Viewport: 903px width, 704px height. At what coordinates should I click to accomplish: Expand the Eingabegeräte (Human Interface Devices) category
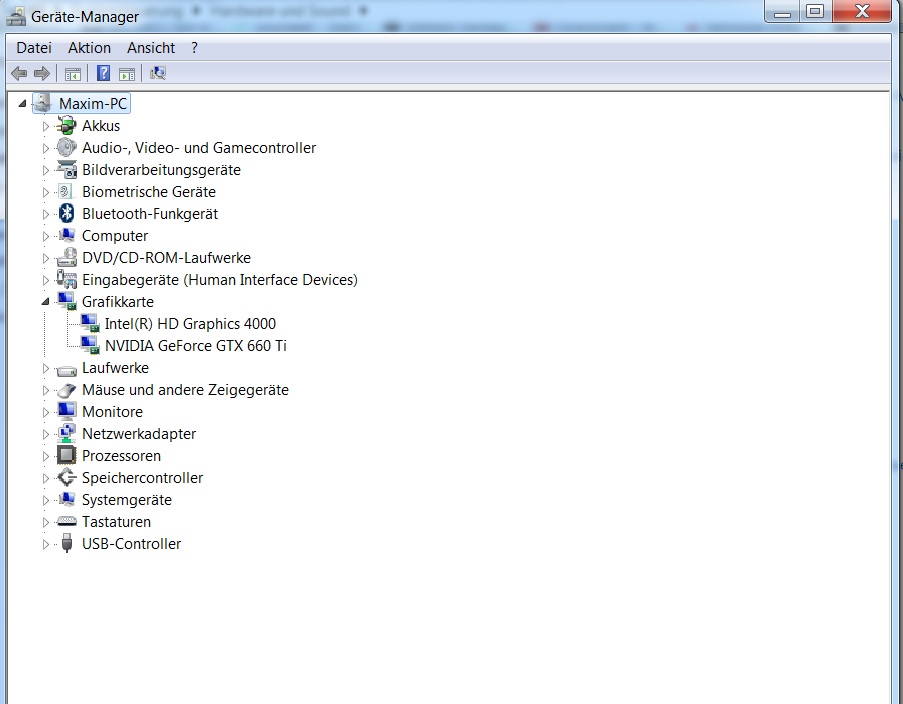pos(45,280)
